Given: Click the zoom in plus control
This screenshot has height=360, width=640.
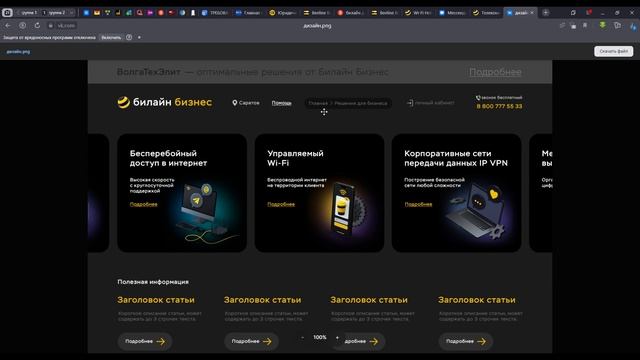Looking at the screenshot, I should click(337, 338).
